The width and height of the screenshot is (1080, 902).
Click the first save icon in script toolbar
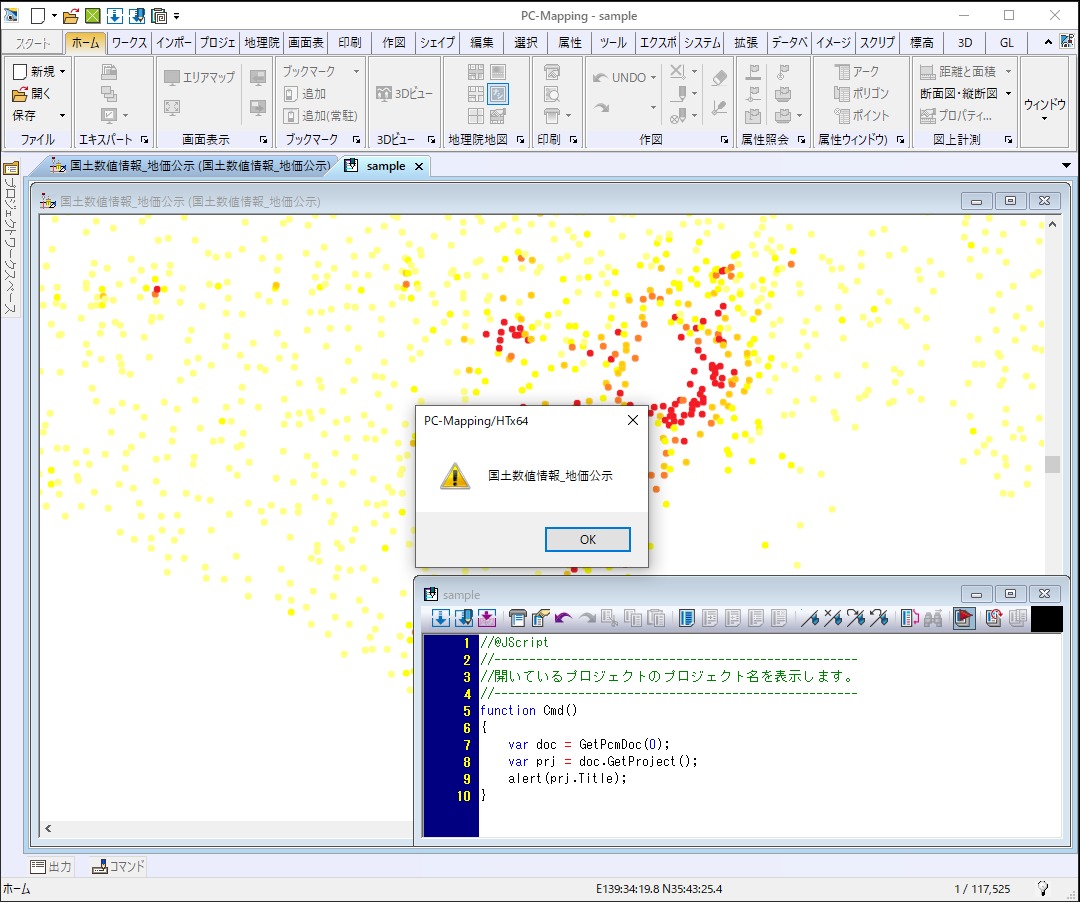440,618
